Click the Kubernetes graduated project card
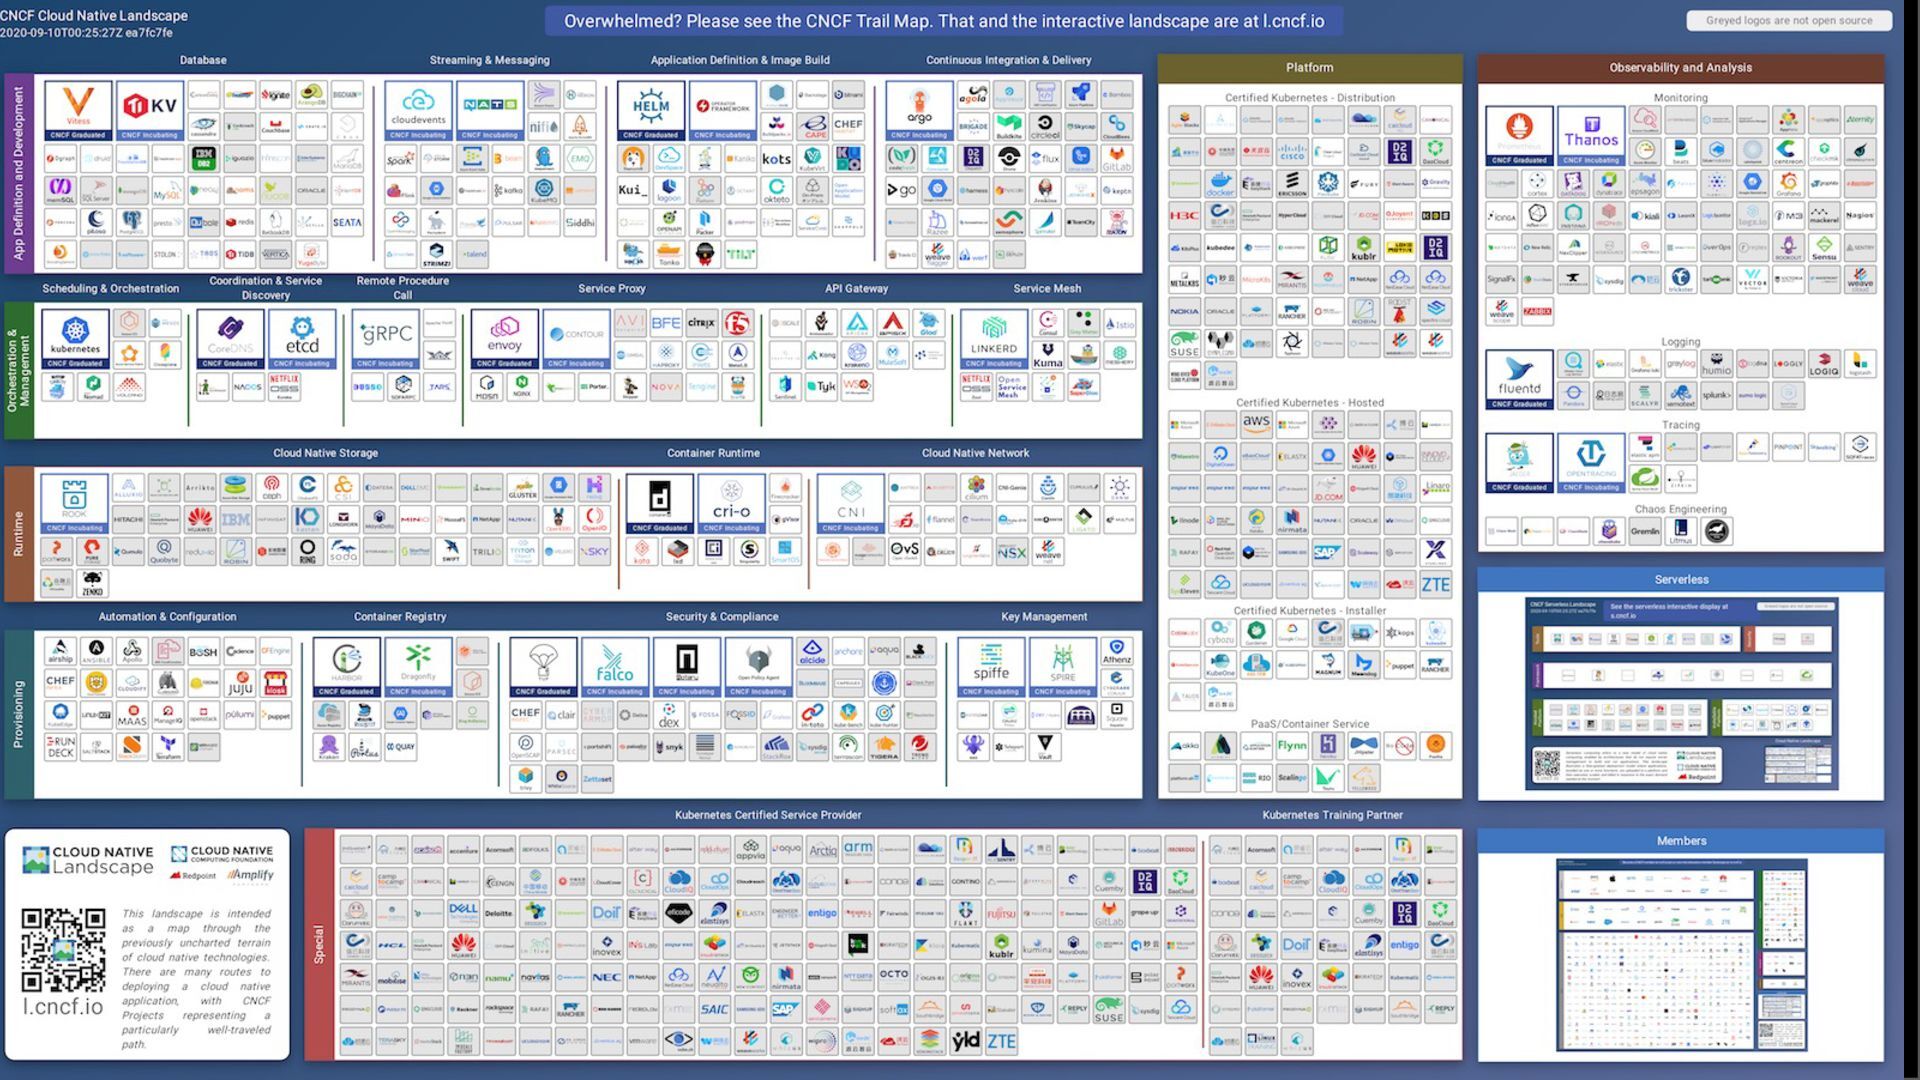Viewport: 1920px width, 1080px height. (x=75, y=339)
